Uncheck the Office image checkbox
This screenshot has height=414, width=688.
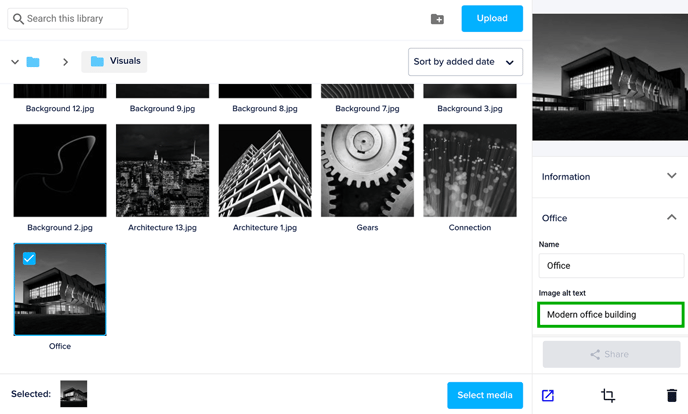click(29, 259)
